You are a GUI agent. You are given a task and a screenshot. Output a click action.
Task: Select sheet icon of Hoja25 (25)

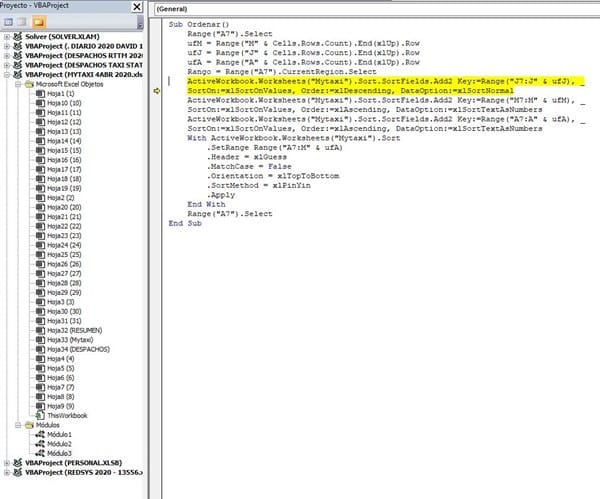coord(40,254)
